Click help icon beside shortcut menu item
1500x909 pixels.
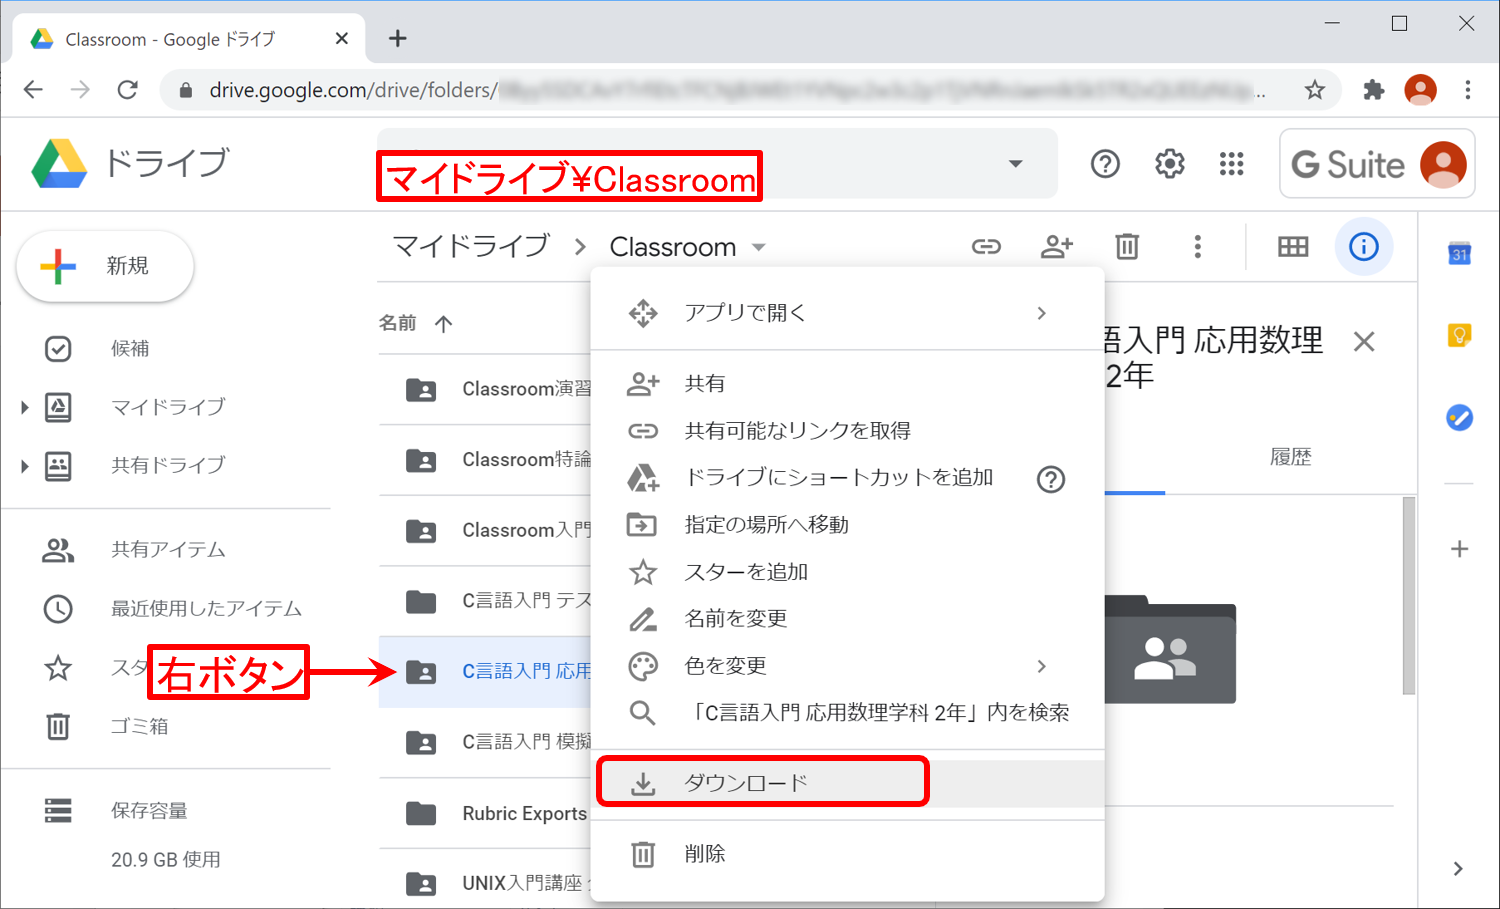pyautogui.click(x=1051, y=479)
